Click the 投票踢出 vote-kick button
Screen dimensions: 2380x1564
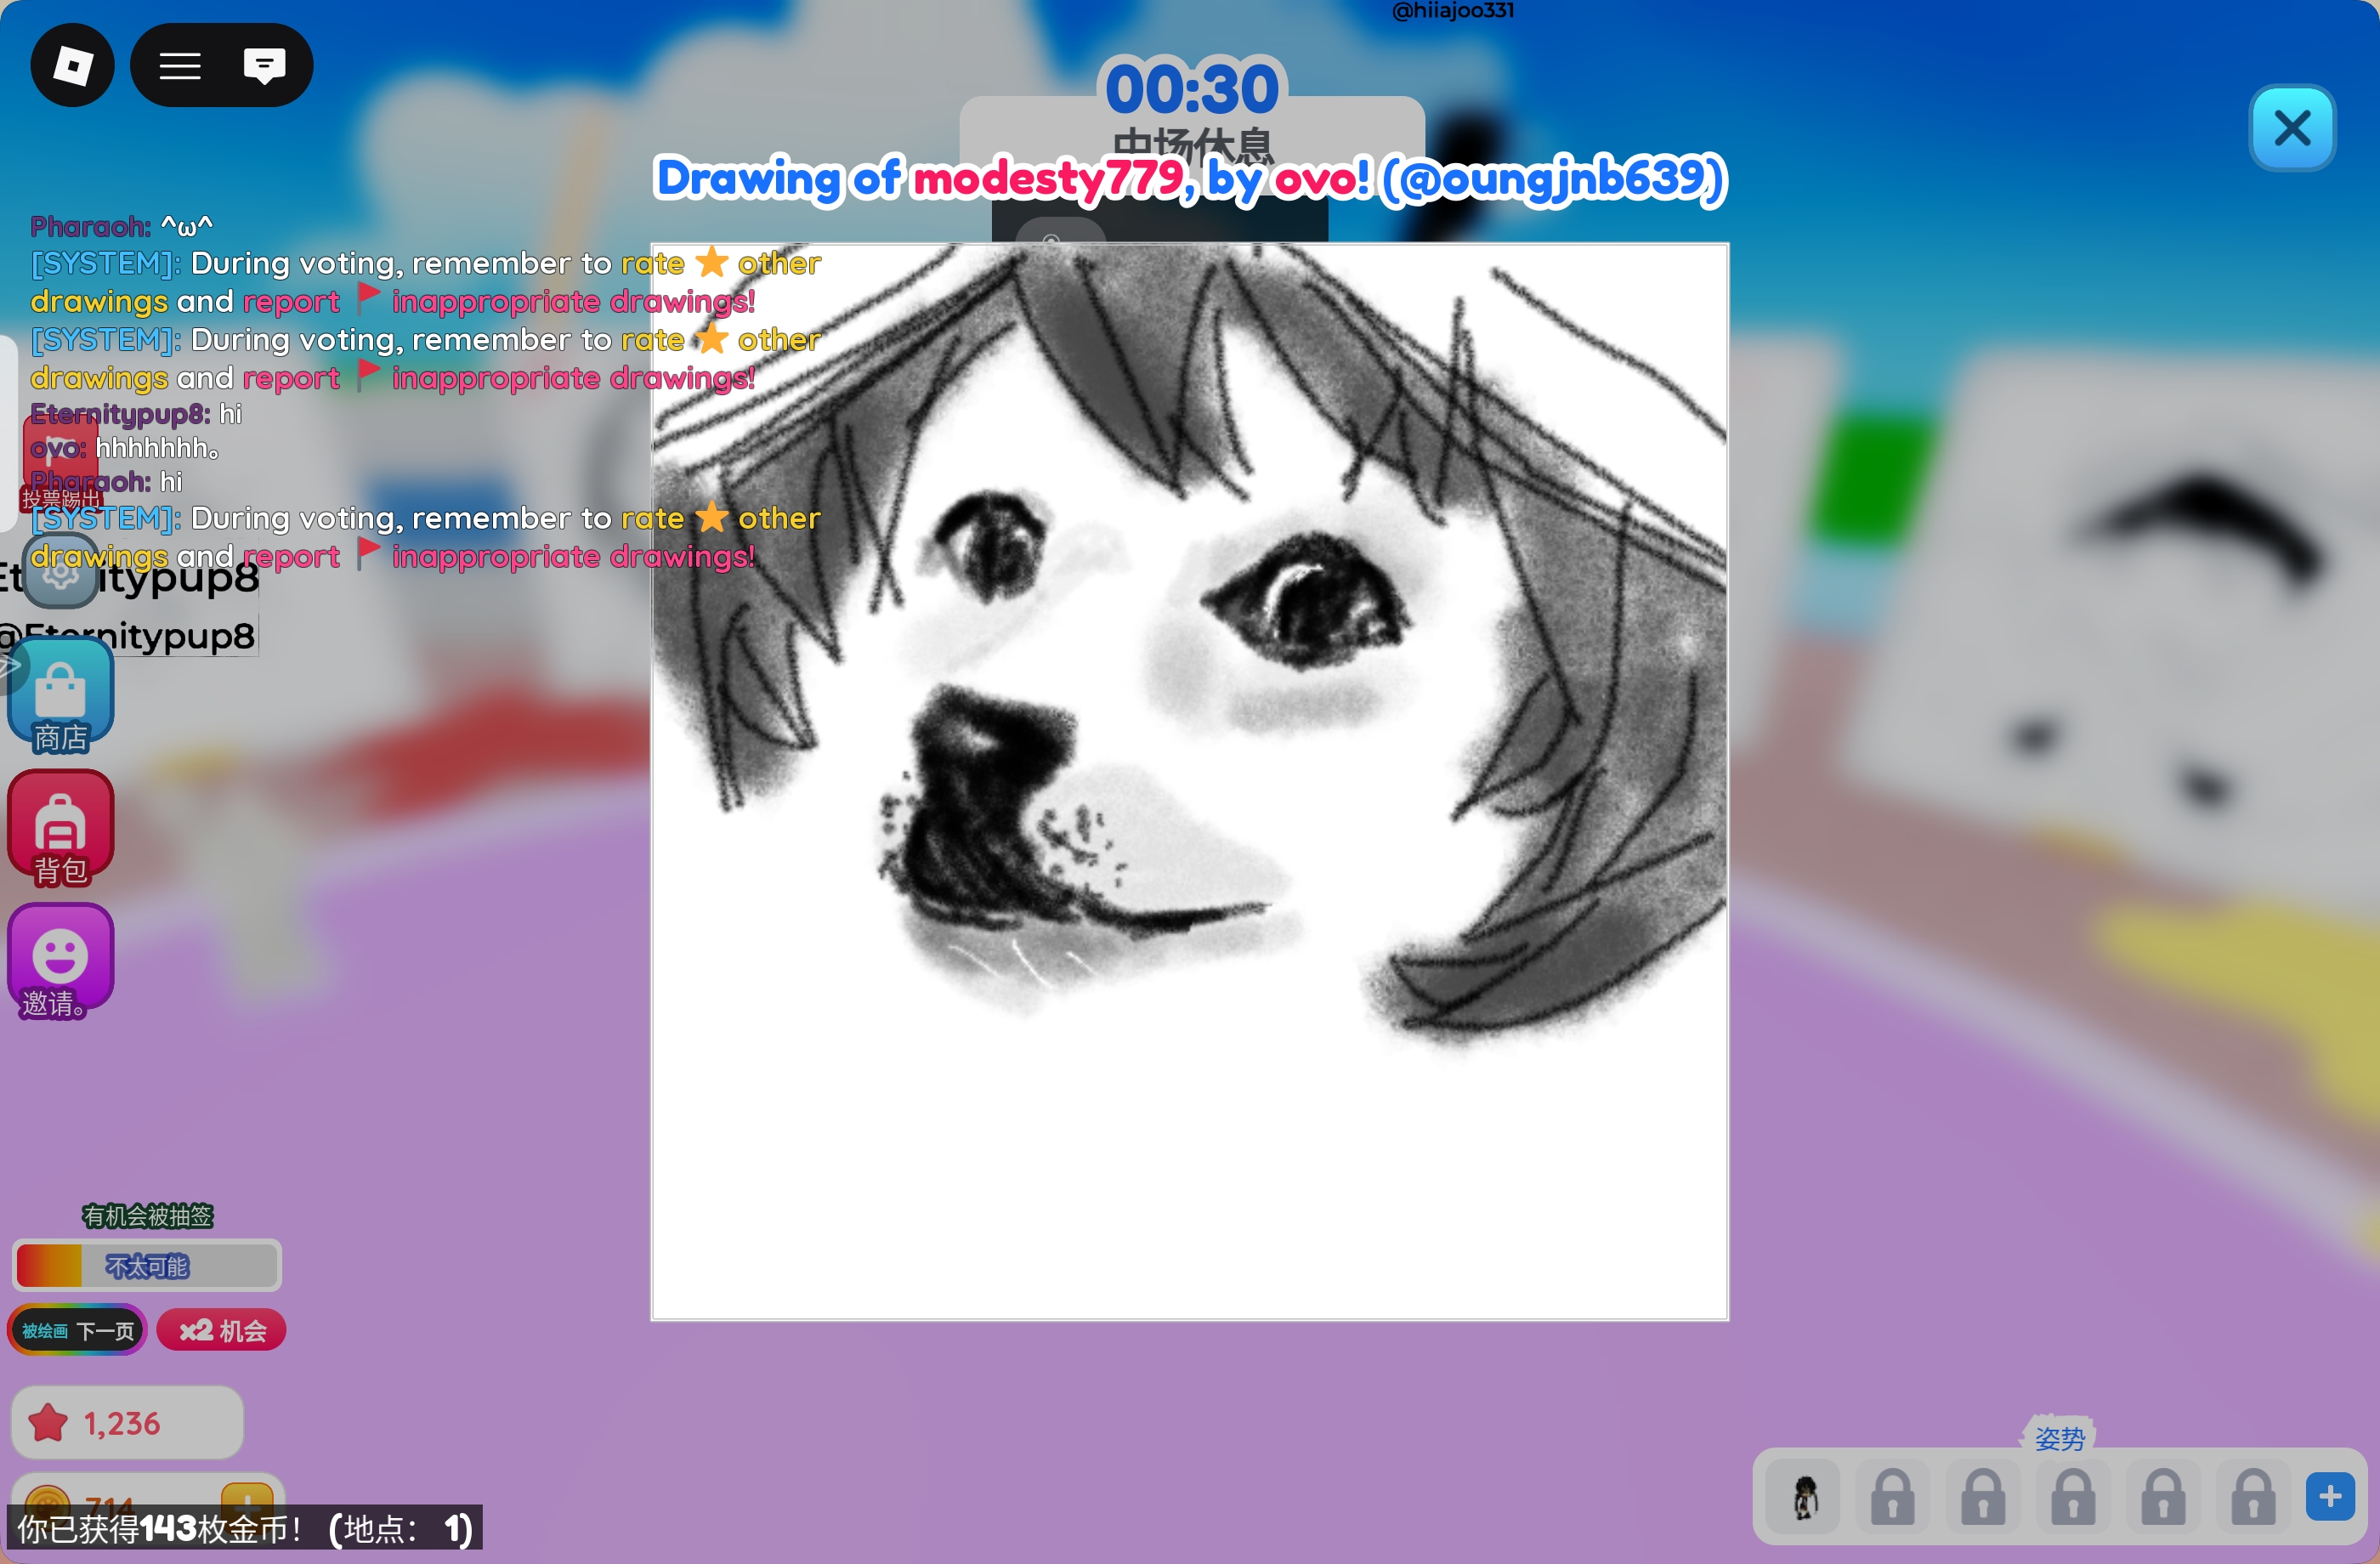pyautogui.click(x=60, y=462)
